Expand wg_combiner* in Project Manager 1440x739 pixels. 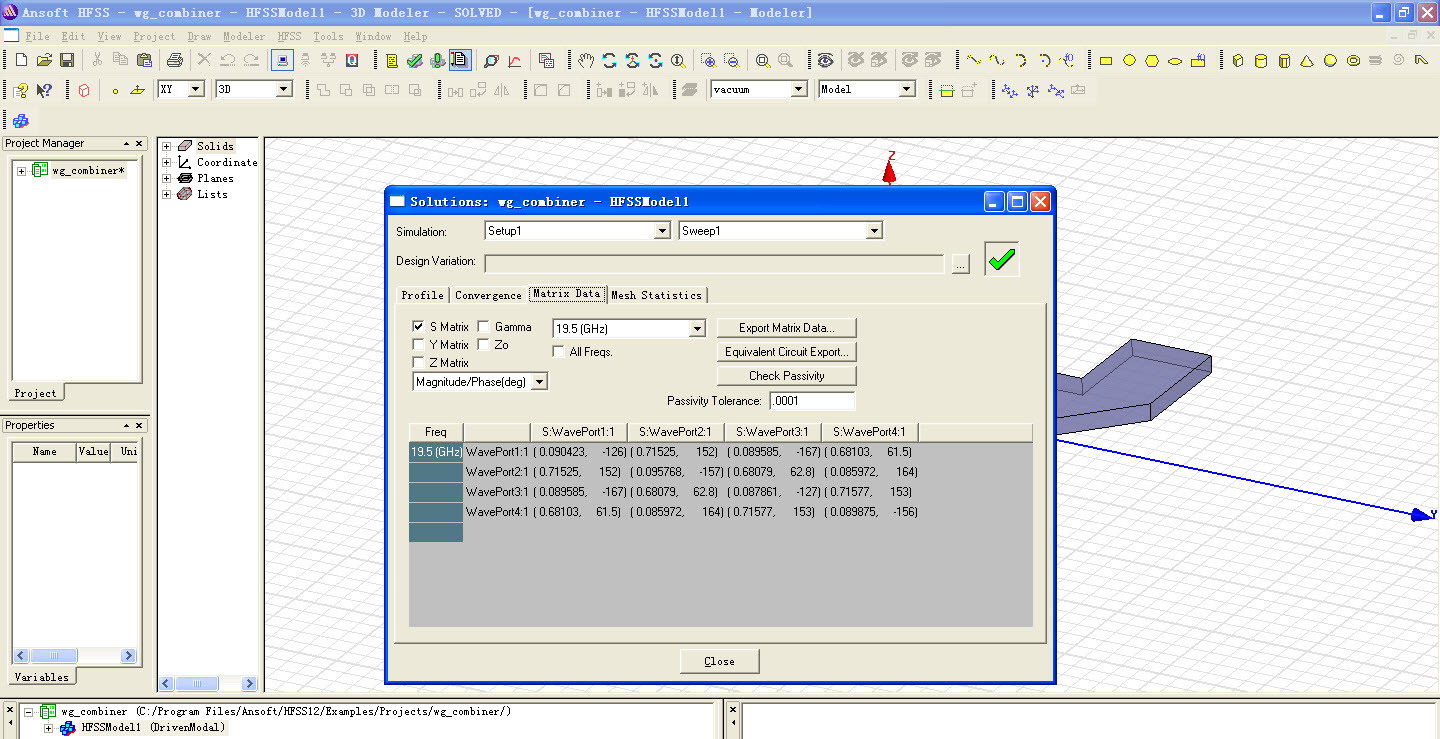[22, 171]
